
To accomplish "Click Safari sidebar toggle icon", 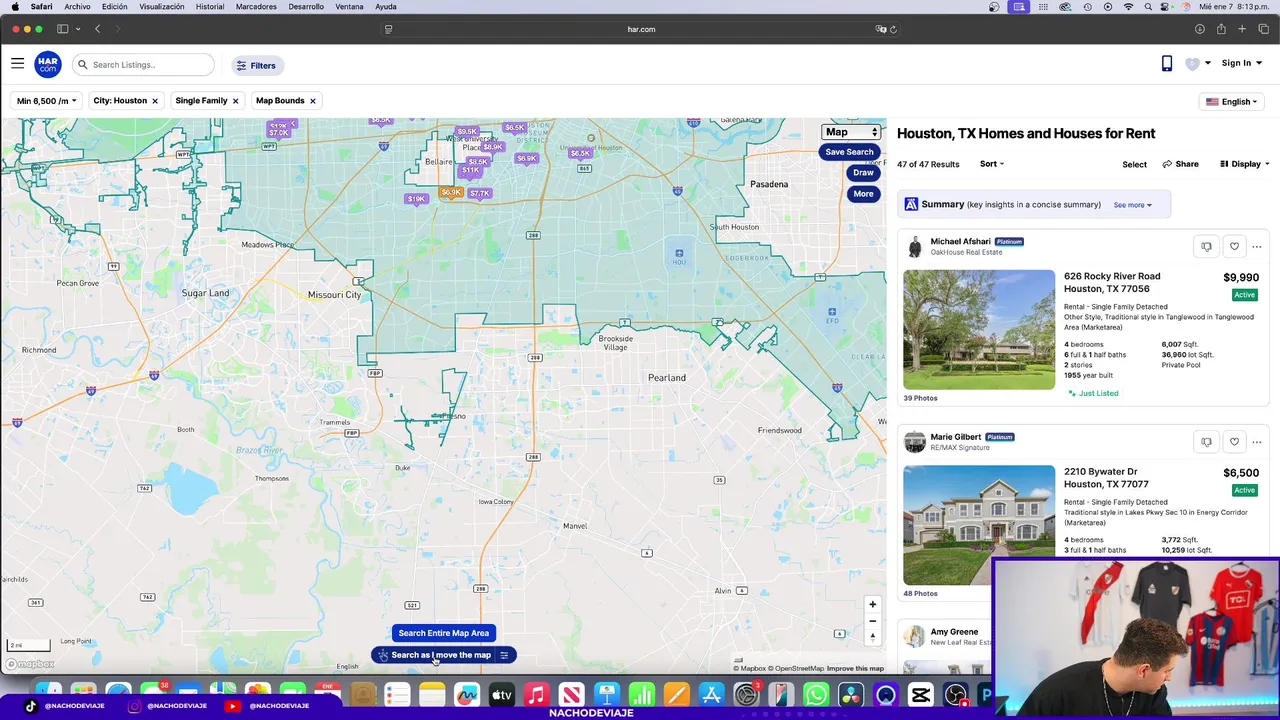I will click(62, 29).
